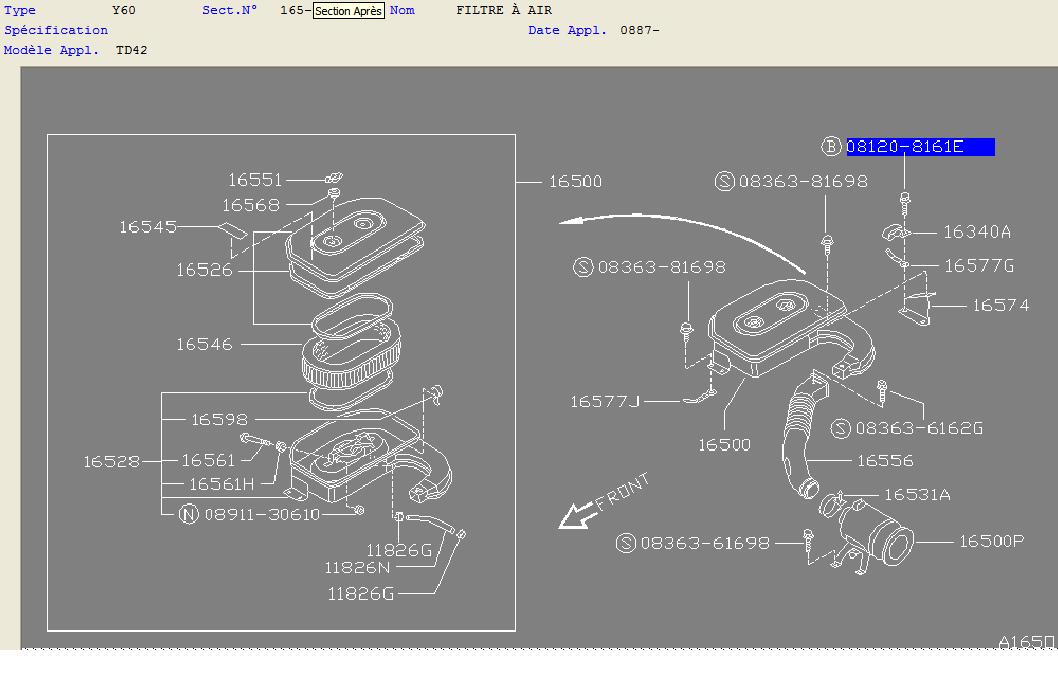The width and height of the screenshot is (1058, 698).
Task: Select the 16574 bracket part label
Action: [x=1000, y=306]
